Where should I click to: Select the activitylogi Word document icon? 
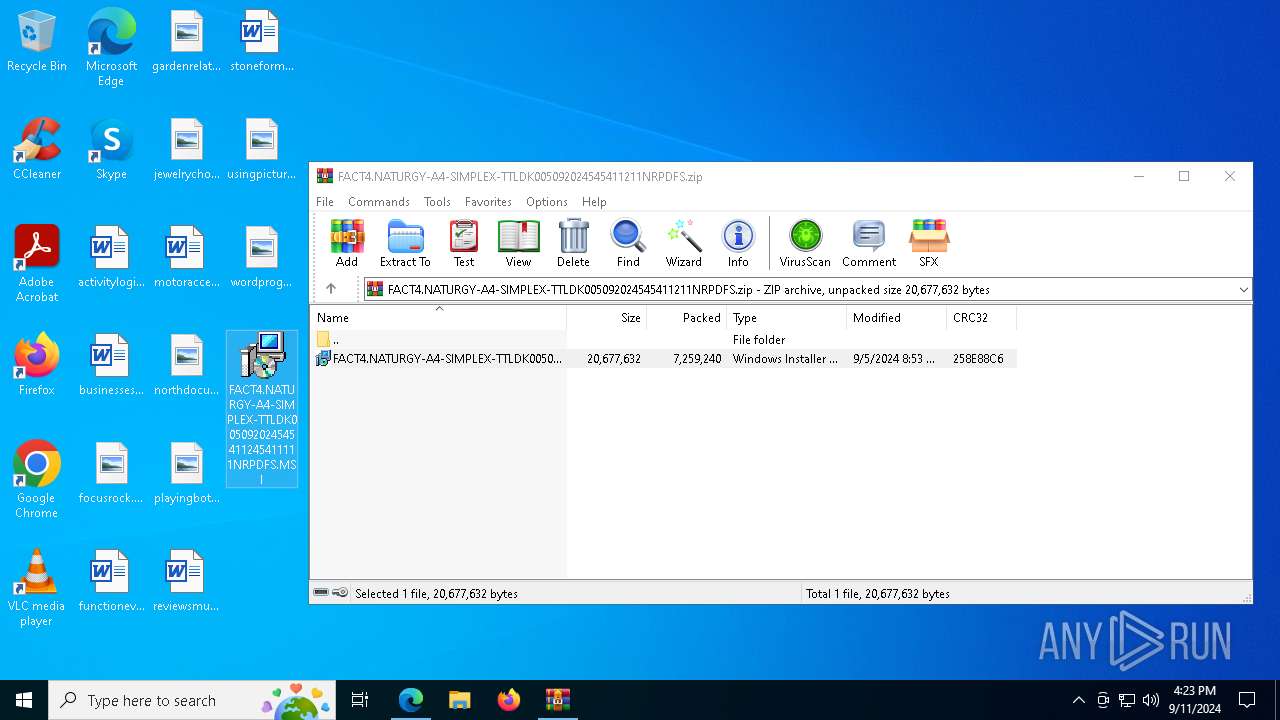point(111,257)
